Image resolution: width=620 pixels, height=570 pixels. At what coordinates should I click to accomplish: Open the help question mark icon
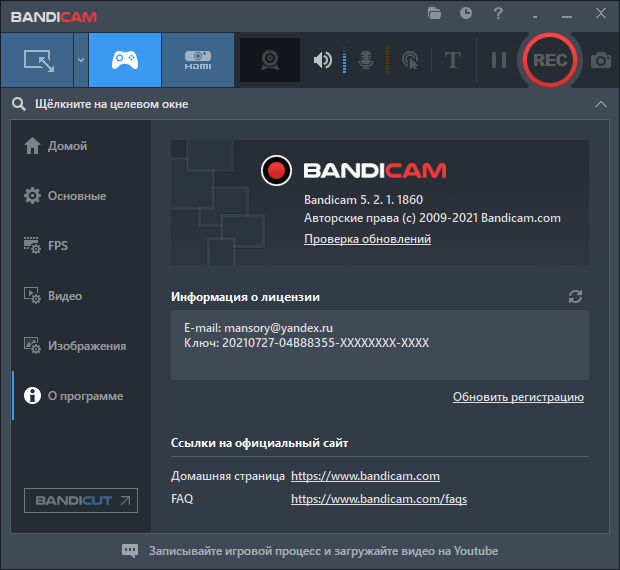[498, 13]
